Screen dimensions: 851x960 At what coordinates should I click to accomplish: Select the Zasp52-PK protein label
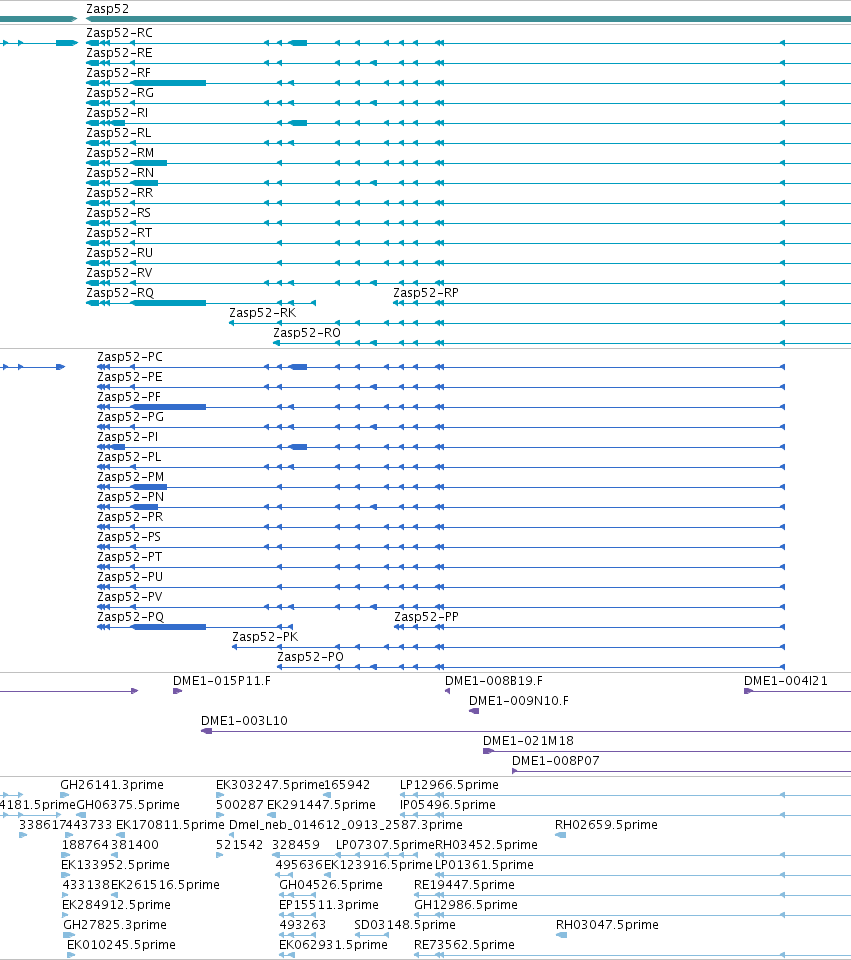click(265, 637)
